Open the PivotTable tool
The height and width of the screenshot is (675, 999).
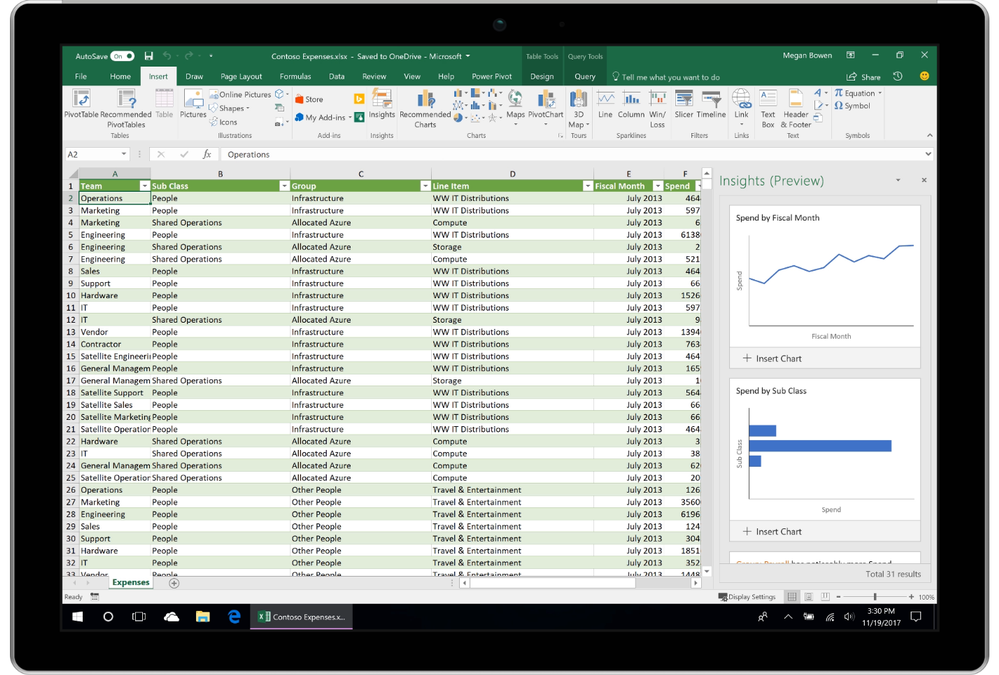click(x=81, y=104)
